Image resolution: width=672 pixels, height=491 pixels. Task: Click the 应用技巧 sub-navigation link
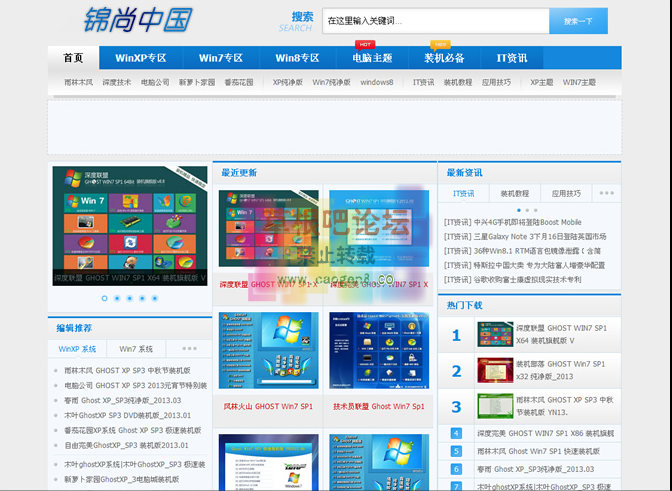496,82
